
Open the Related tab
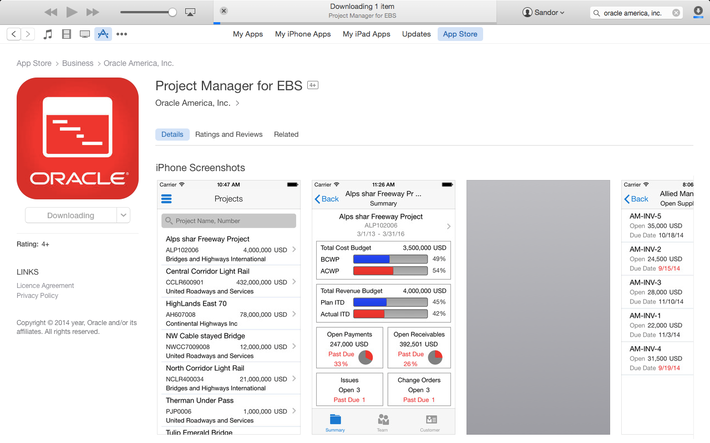pos(286,135)
